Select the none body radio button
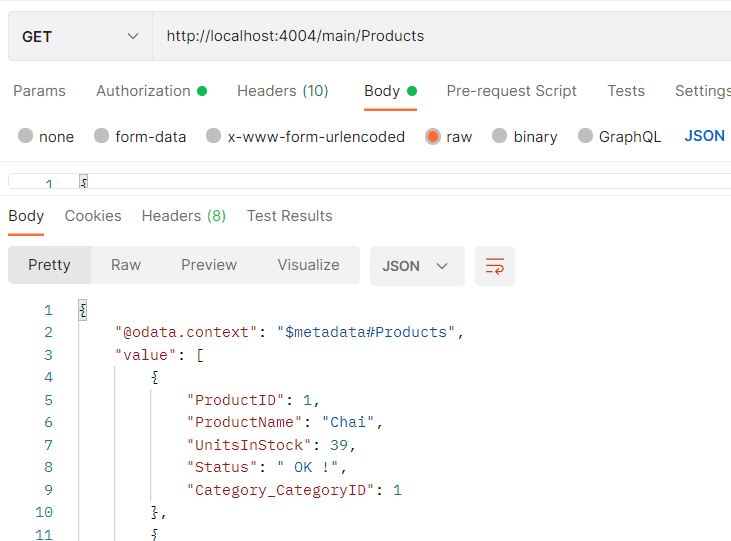Viewport: 731px width, 541px height. [26, 136]
